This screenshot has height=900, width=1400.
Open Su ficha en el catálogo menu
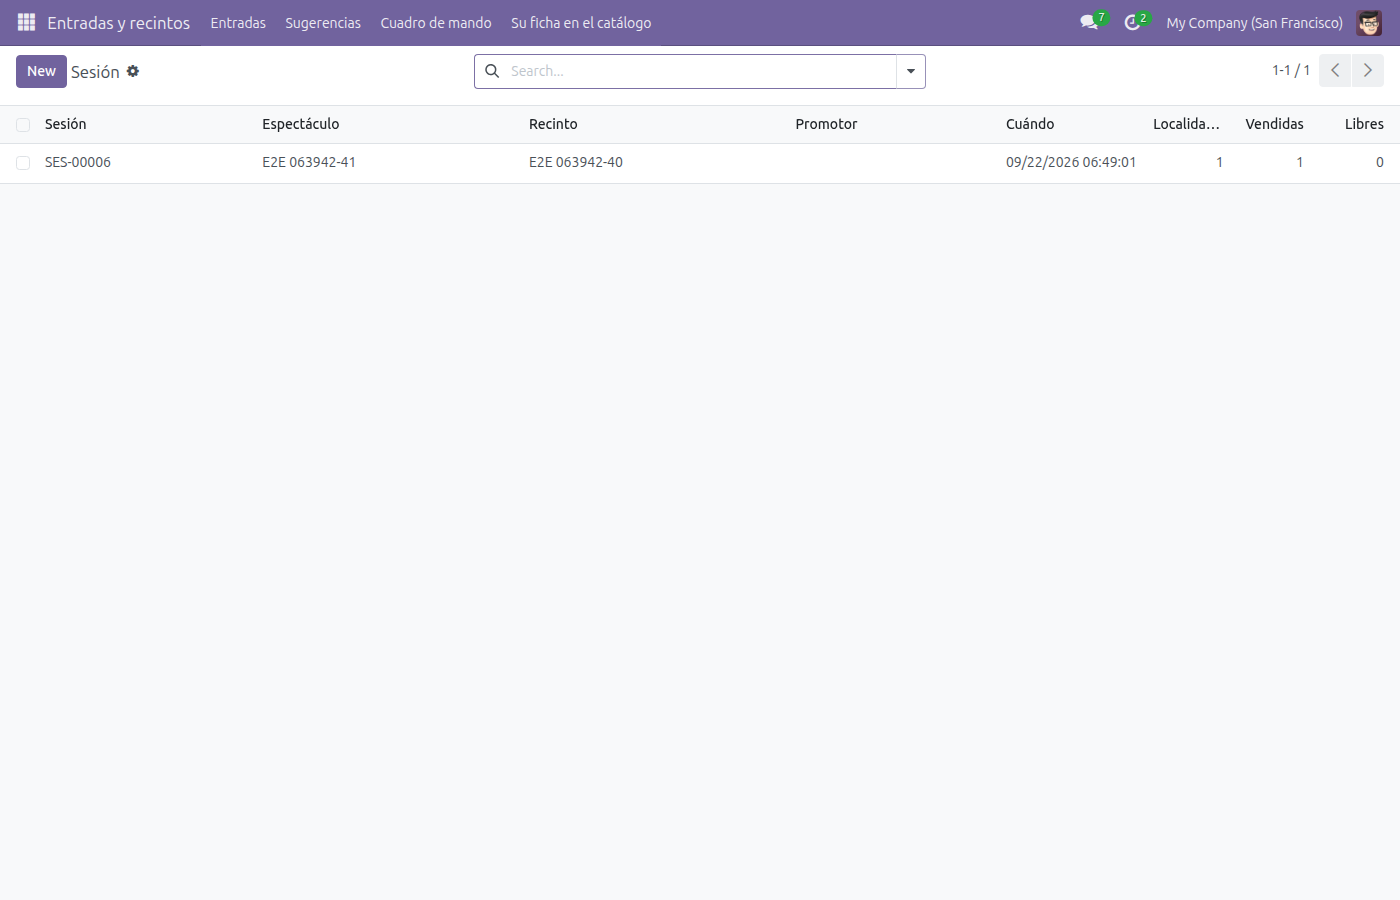[581, 22]
